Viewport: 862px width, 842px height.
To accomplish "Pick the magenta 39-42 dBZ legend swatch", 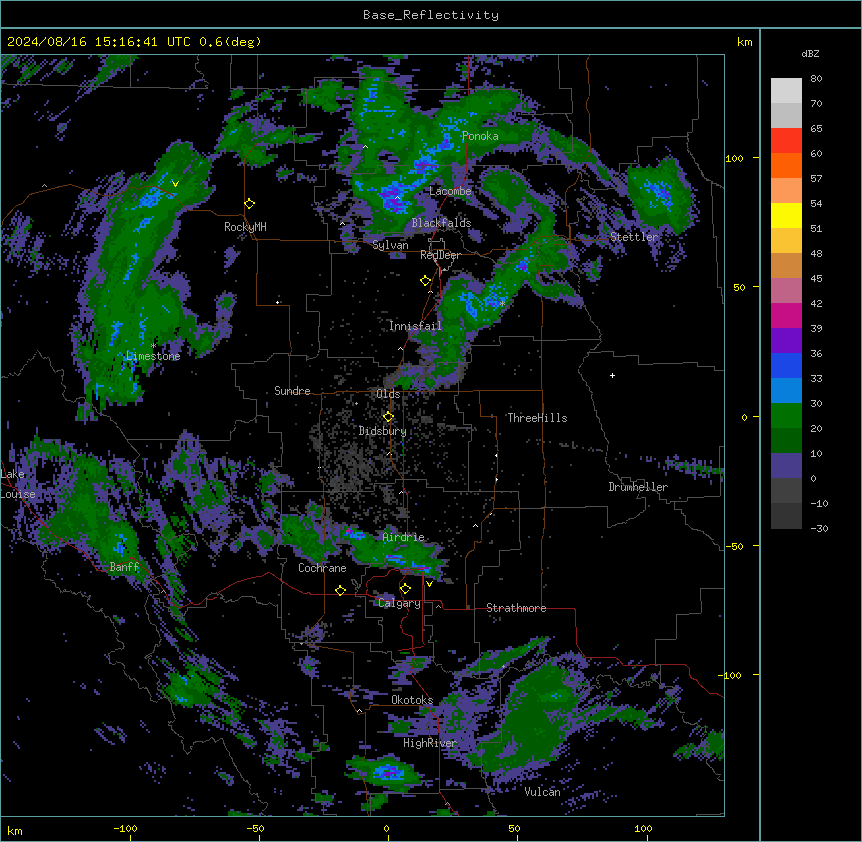I will (786, 315).
